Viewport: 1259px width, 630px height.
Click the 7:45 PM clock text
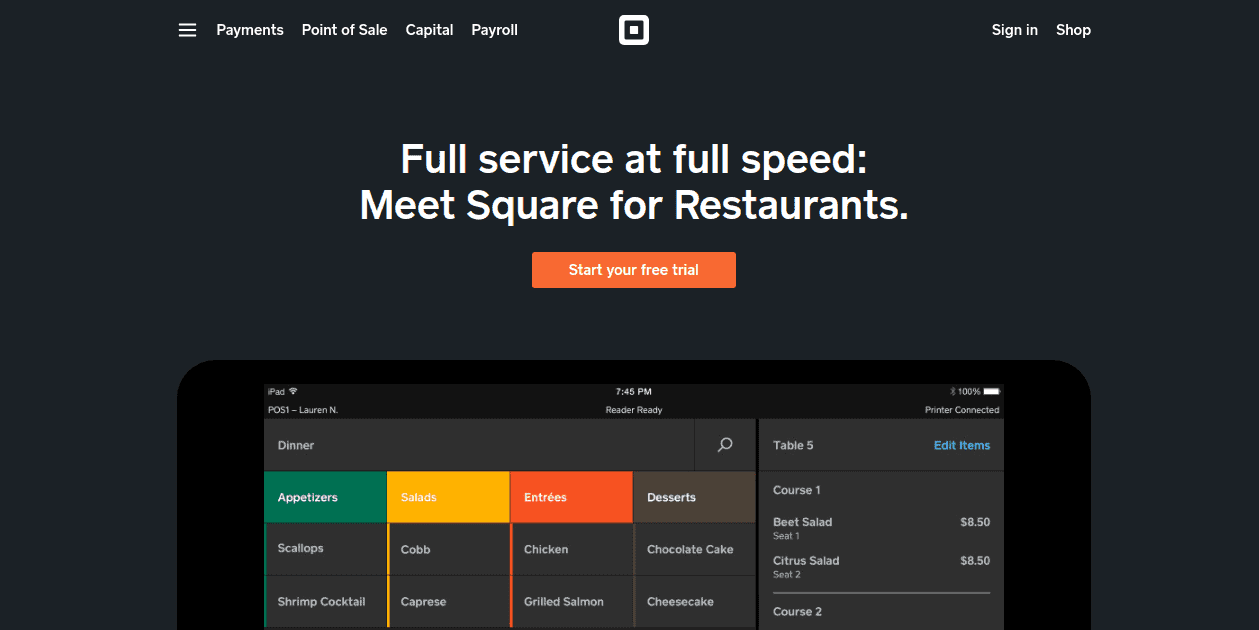pyautogui.click(x=634, y=391)
